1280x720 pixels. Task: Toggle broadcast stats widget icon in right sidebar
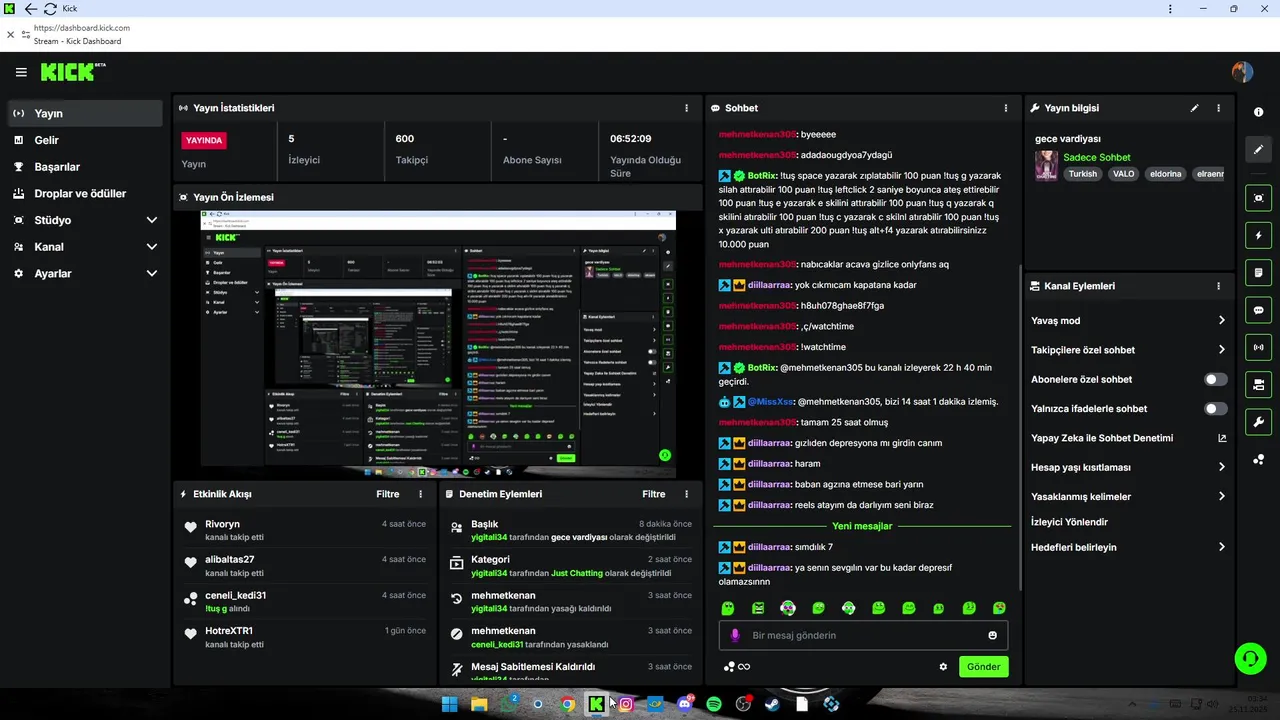point(1258,348)
